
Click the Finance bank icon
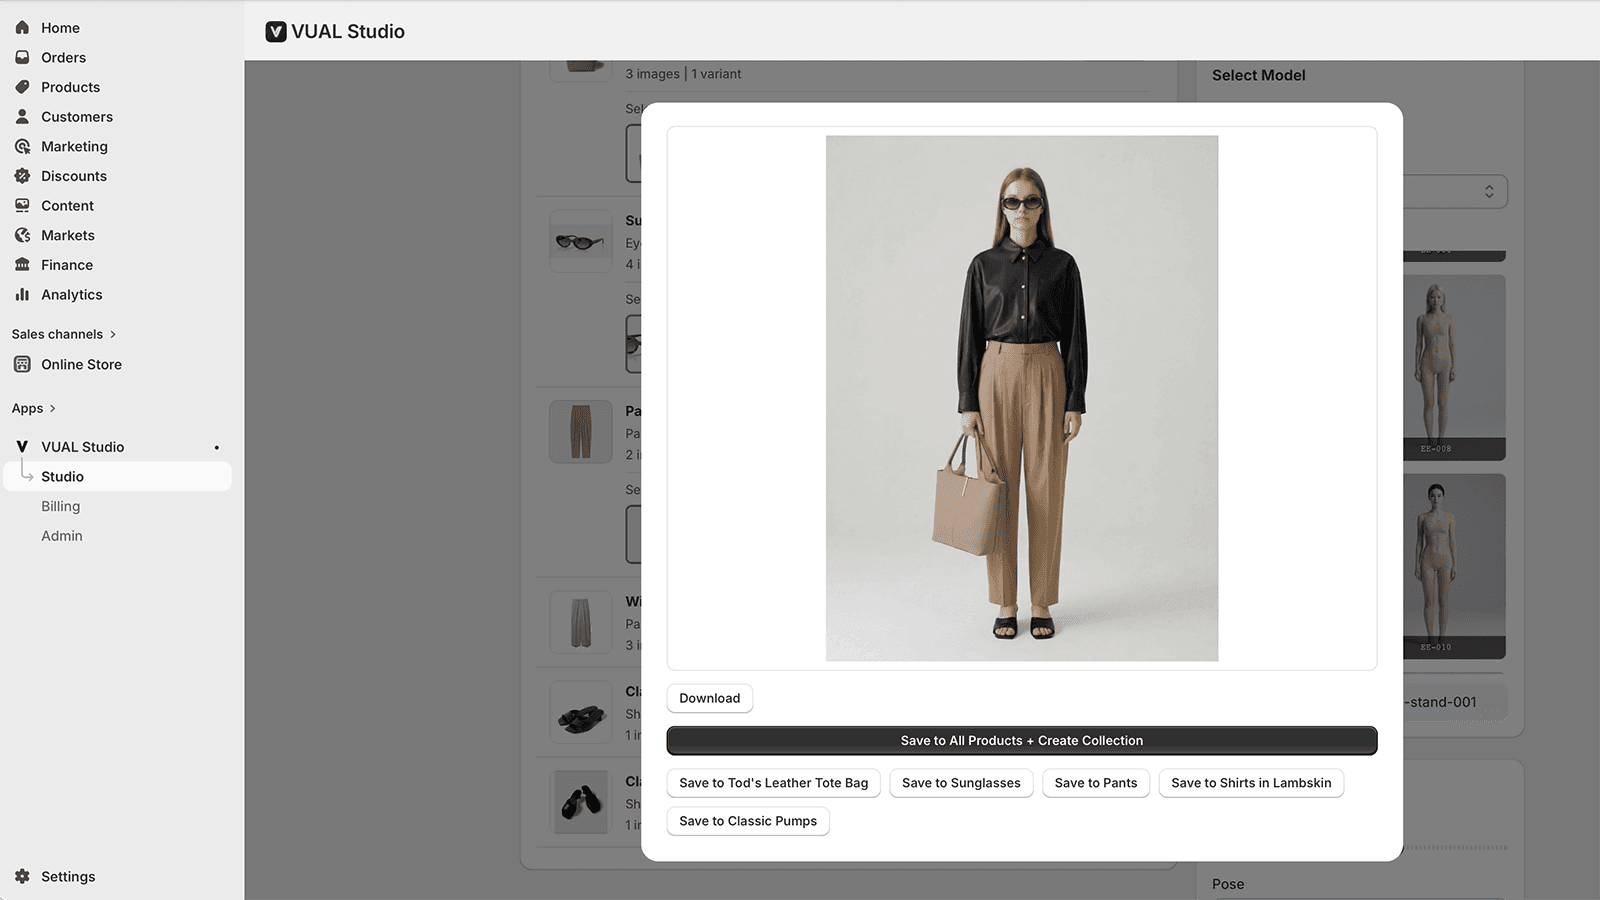coord(22,265)
